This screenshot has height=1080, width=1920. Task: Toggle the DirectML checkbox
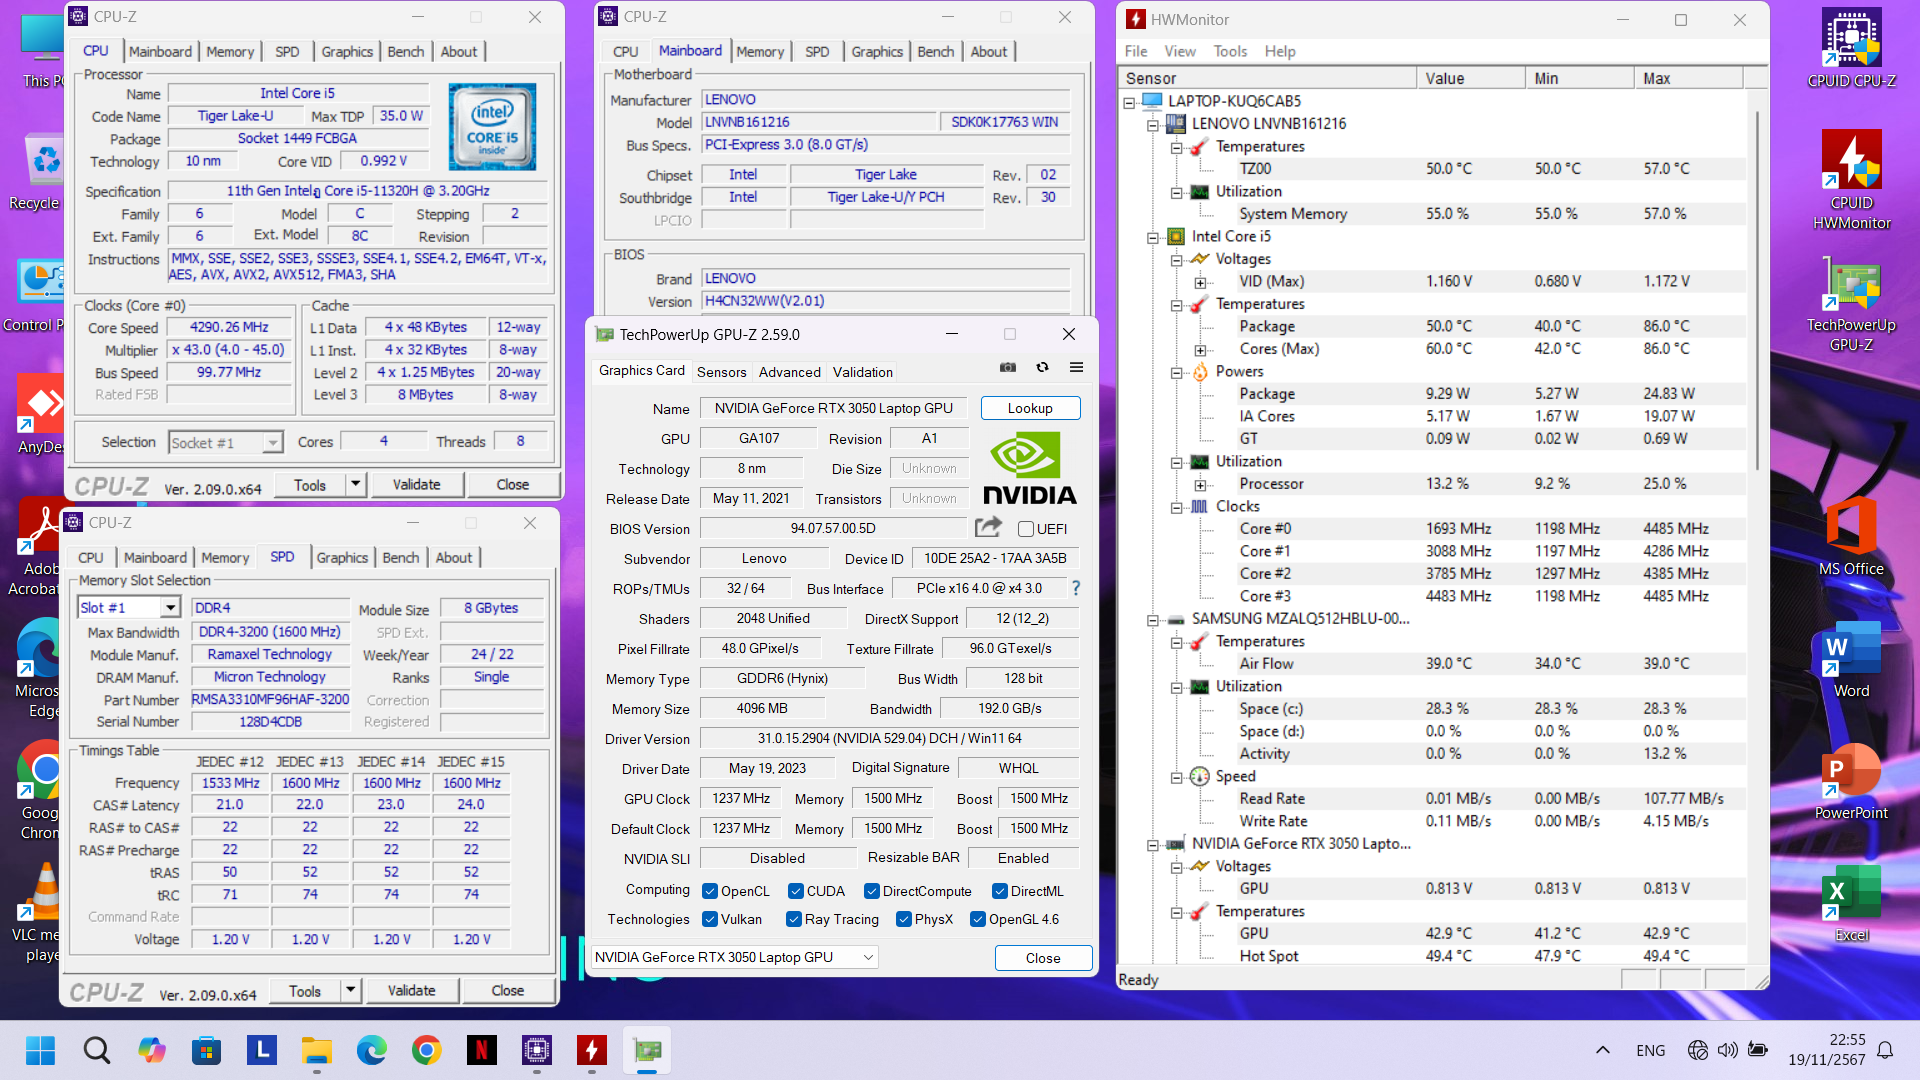point(1000,891)
